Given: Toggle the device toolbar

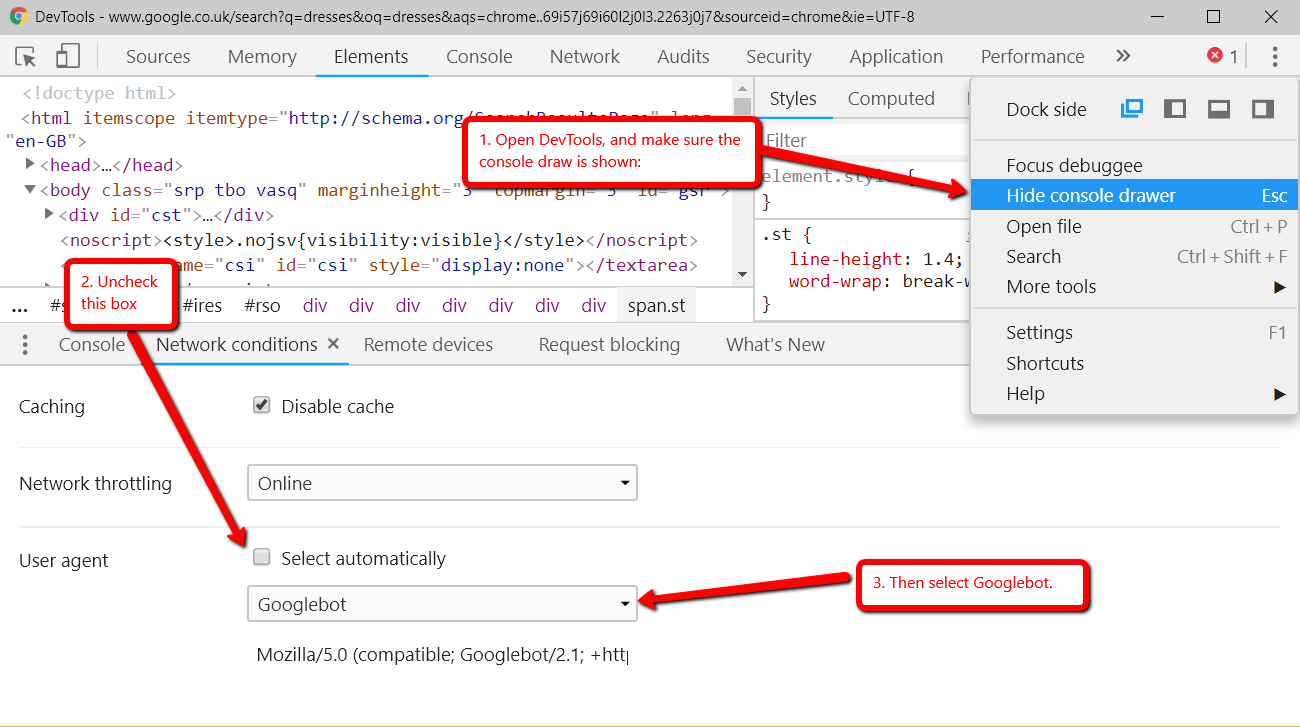Looking at the screenshot, I should click(66, 57).
